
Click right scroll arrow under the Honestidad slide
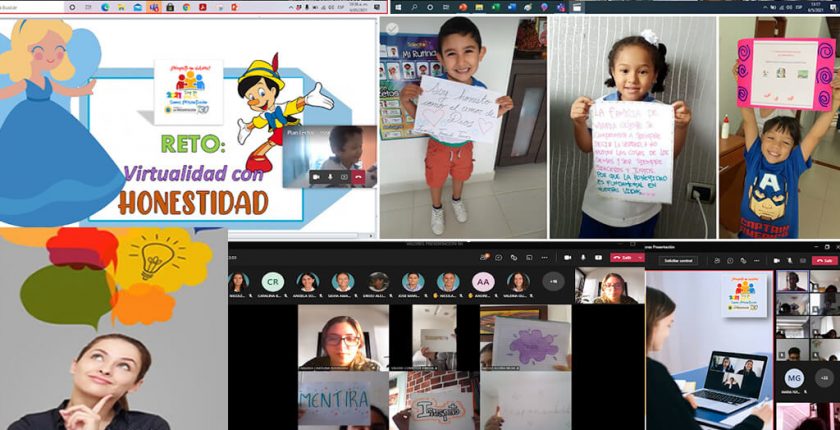tap(373, 235)
